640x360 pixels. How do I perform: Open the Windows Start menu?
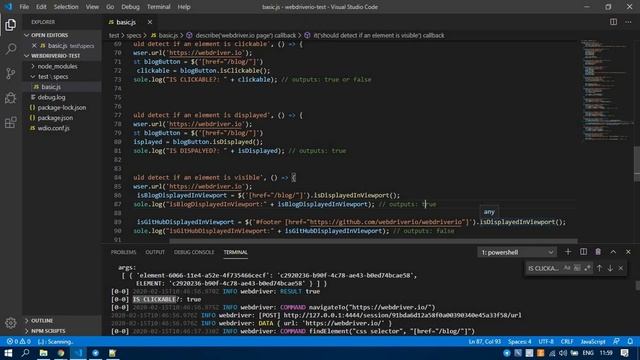click(x=8, y=353)
